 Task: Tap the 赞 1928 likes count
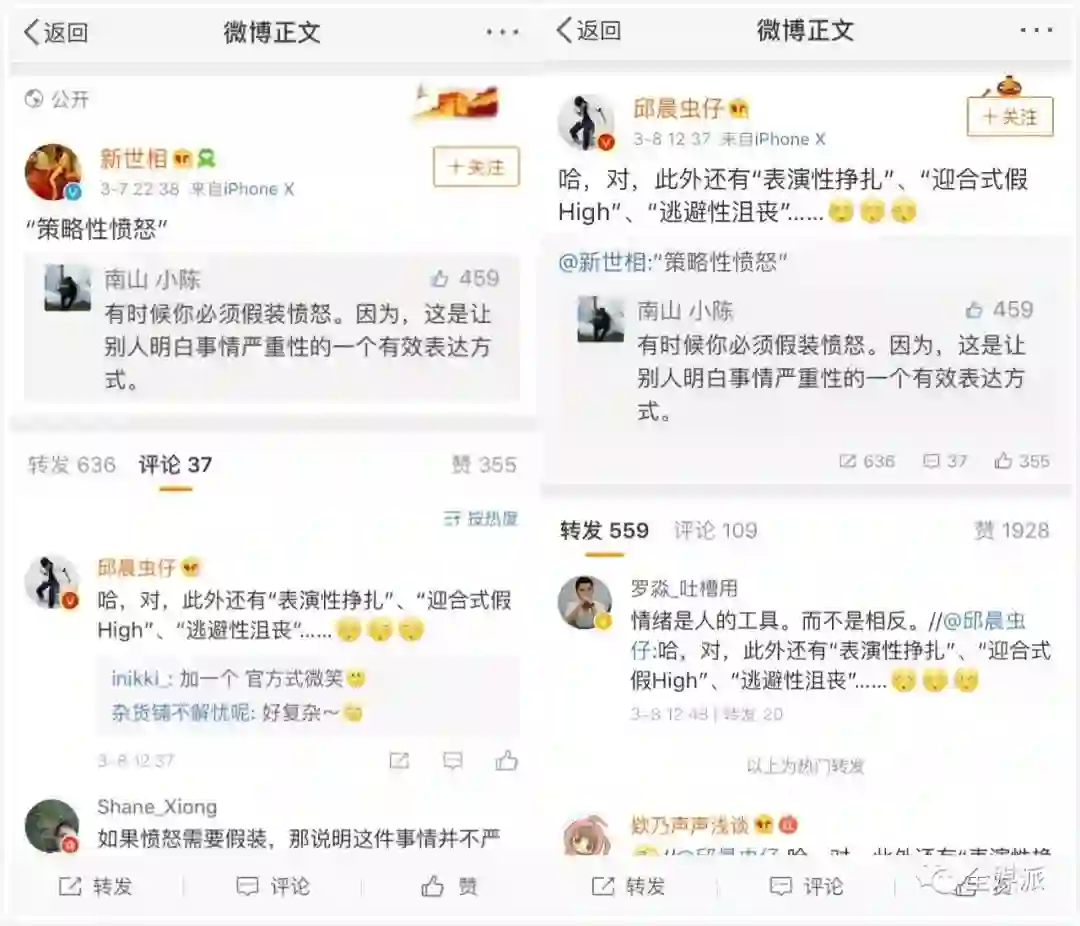[1011, 530]
